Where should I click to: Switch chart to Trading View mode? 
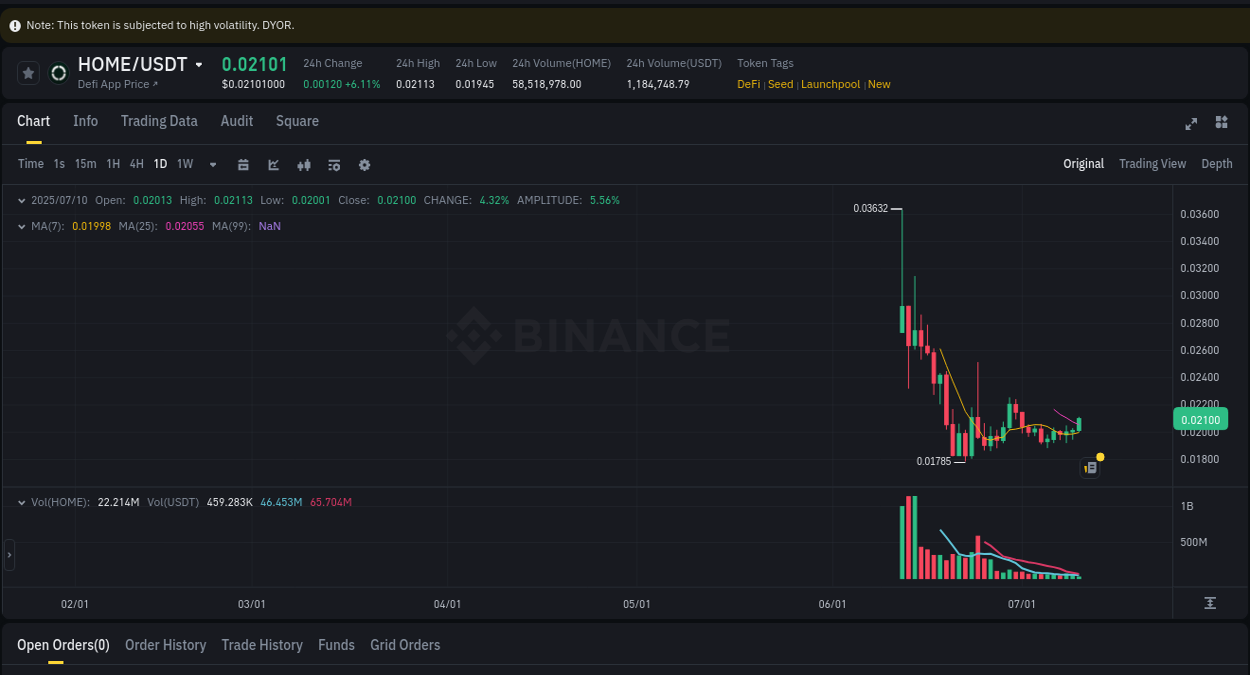[1152, 163]
